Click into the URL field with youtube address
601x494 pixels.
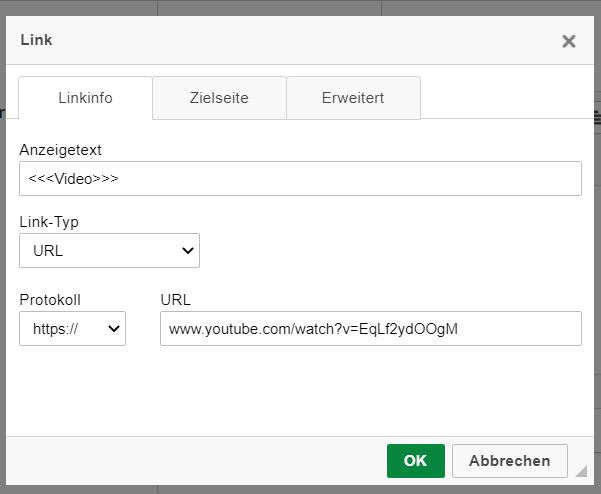pyautogui.click(x=371, y=328)
